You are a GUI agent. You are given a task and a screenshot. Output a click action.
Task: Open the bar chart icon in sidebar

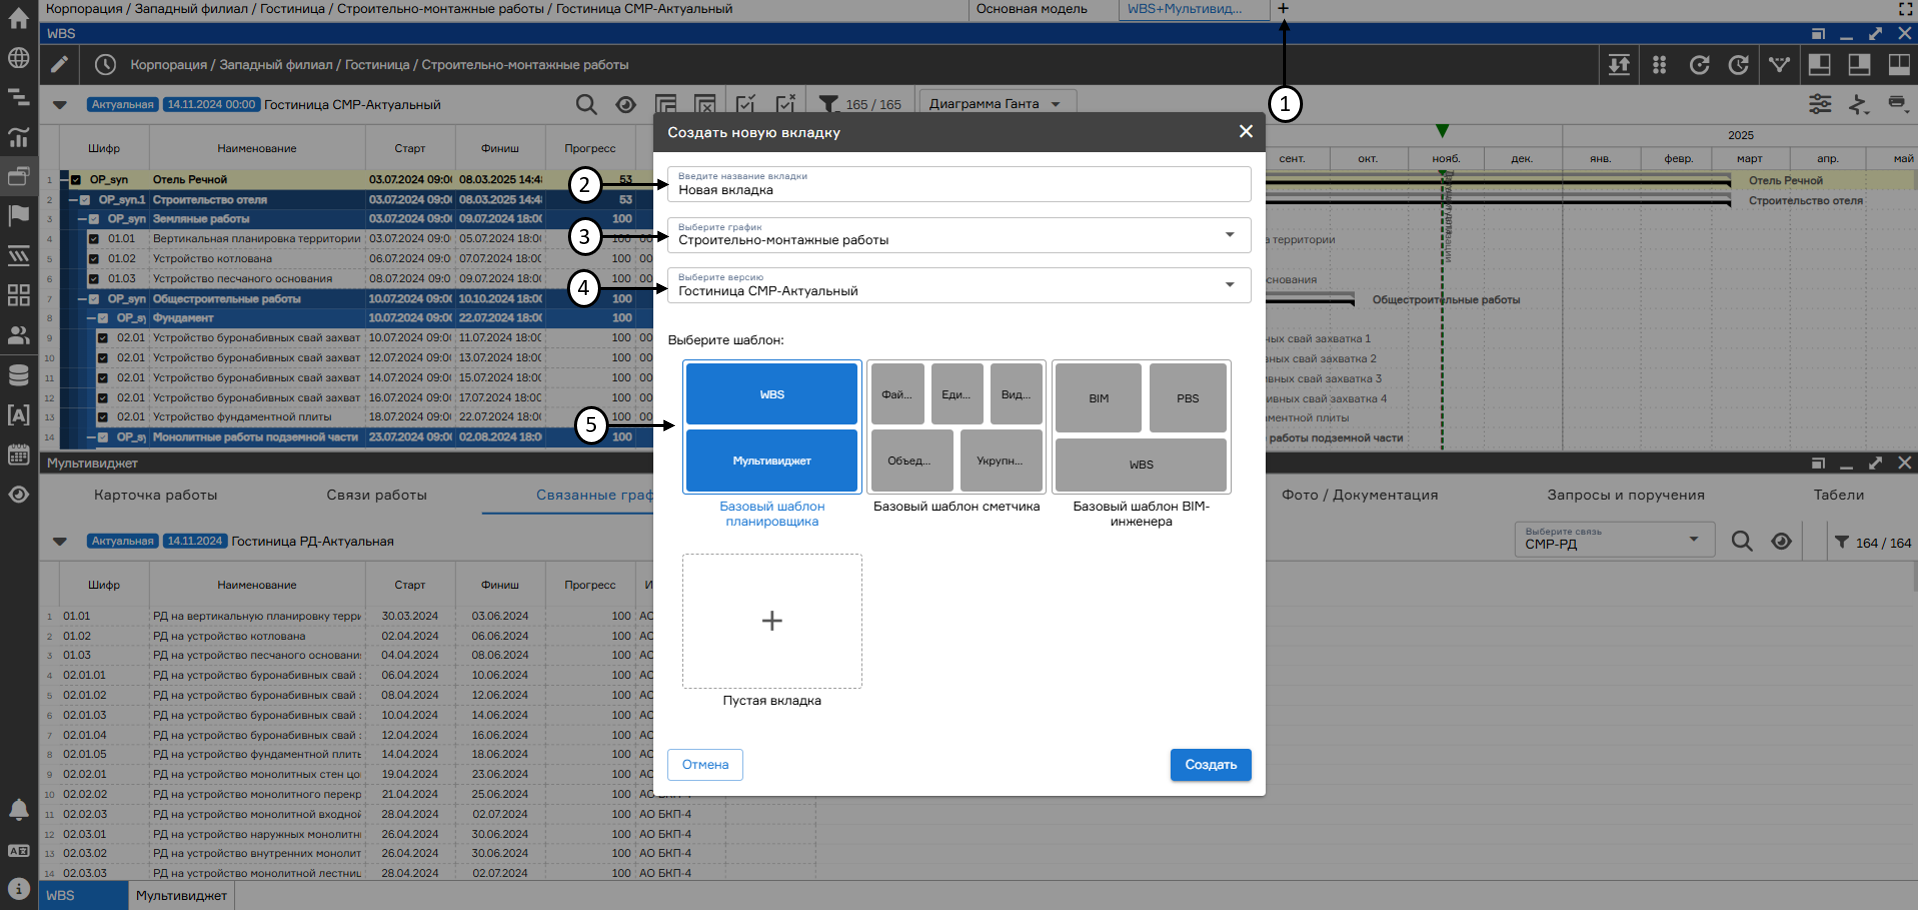coord(18,137)
